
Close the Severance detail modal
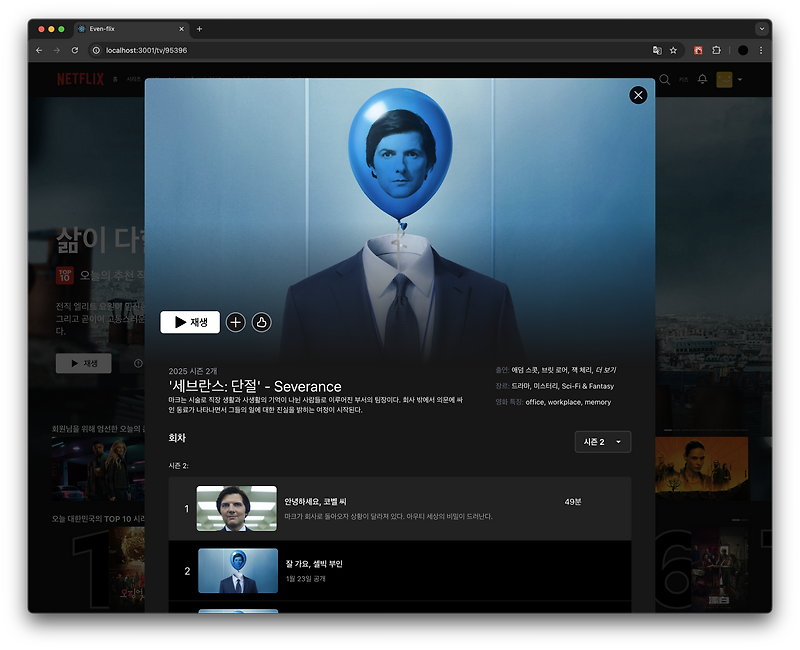[x=638, y=95]
